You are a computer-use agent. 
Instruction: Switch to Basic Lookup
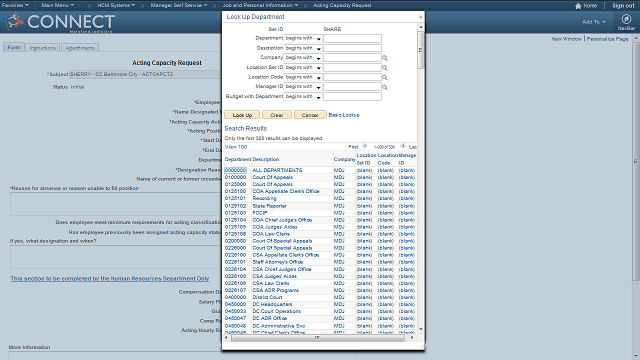(x=344, y=115)
